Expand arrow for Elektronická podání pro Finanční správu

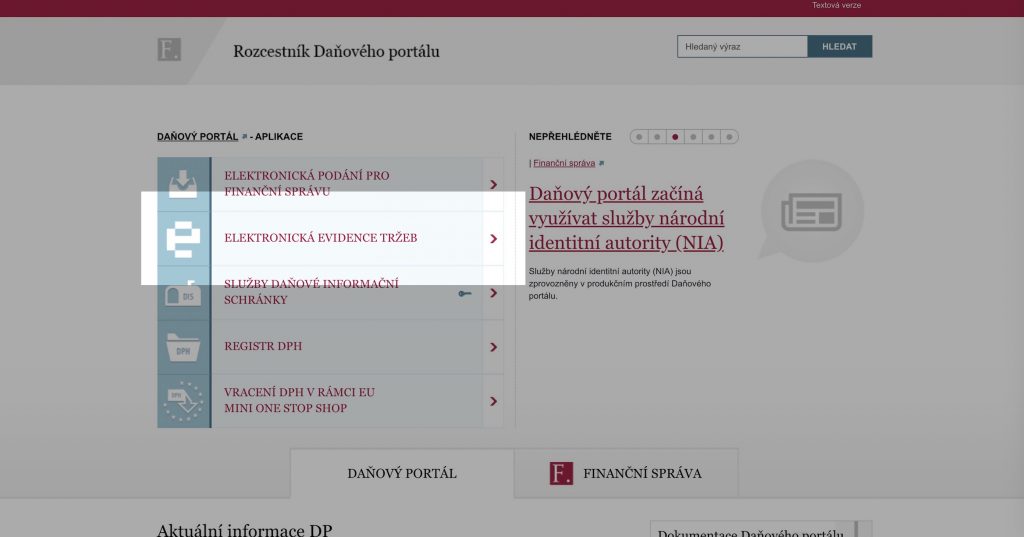[x=494, y=184]
